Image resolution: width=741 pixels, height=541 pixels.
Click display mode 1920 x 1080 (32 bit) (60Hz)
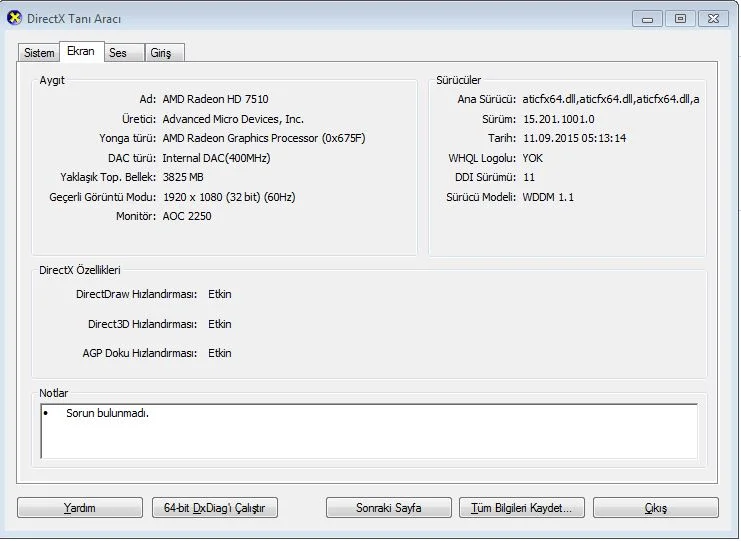[x=229, y=197]
